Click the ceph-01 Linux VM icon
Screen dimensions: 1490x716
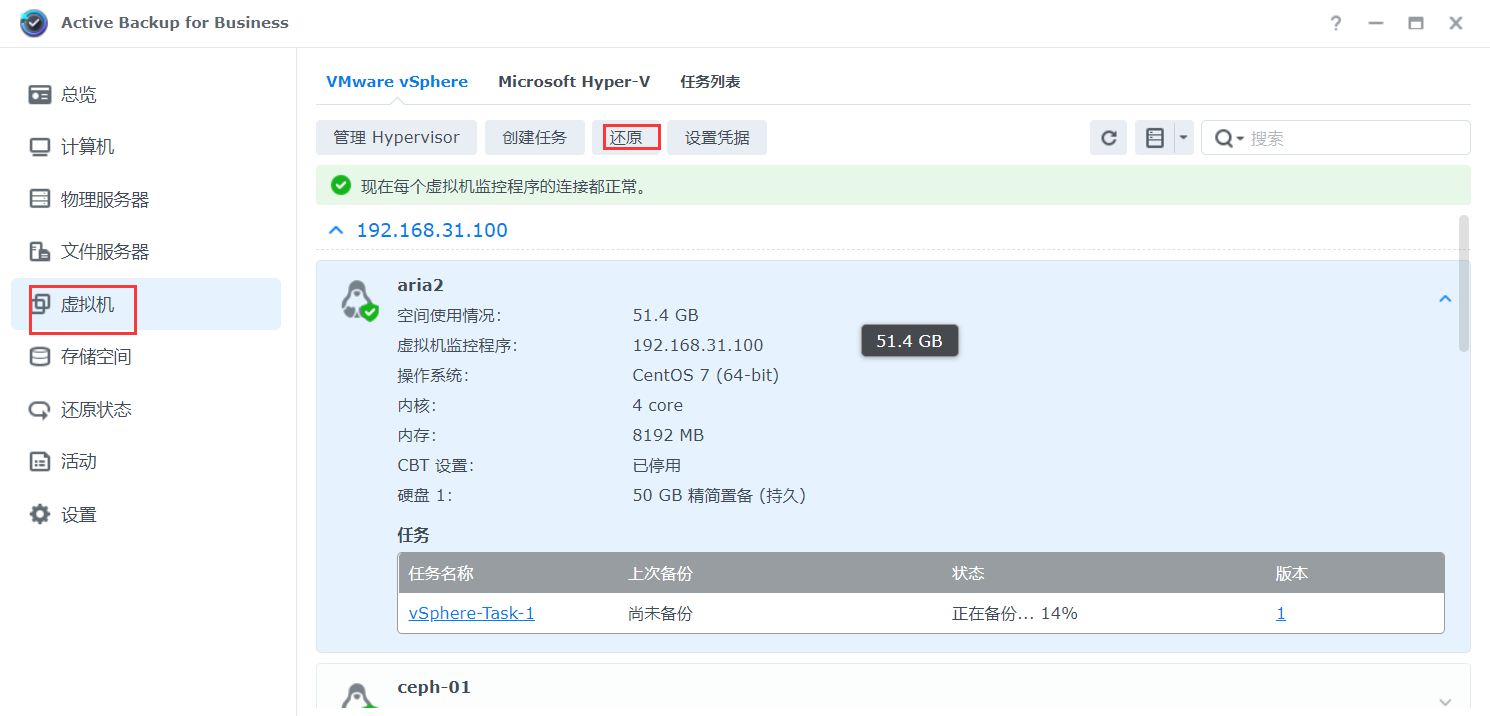pyautogui.click(x=358, y=698)
